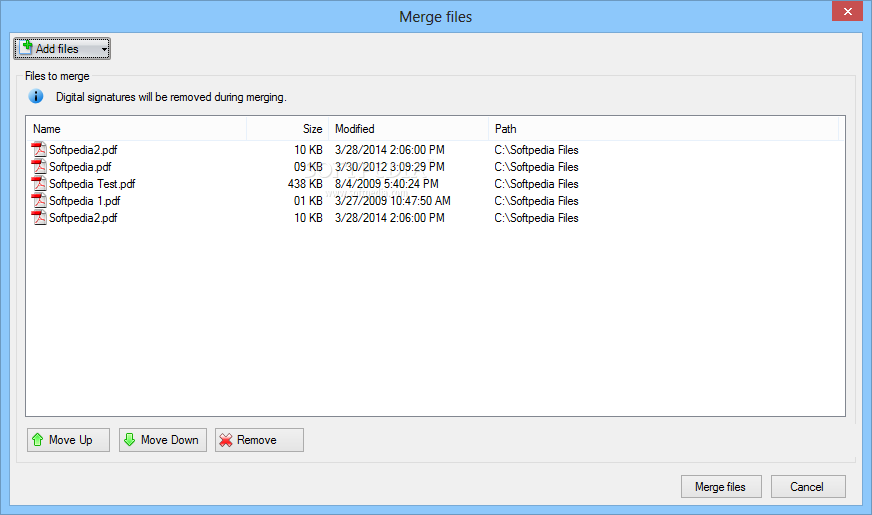Click the 438 KB size cell
This screenshot has width=872, height=515.
point(305,184)
